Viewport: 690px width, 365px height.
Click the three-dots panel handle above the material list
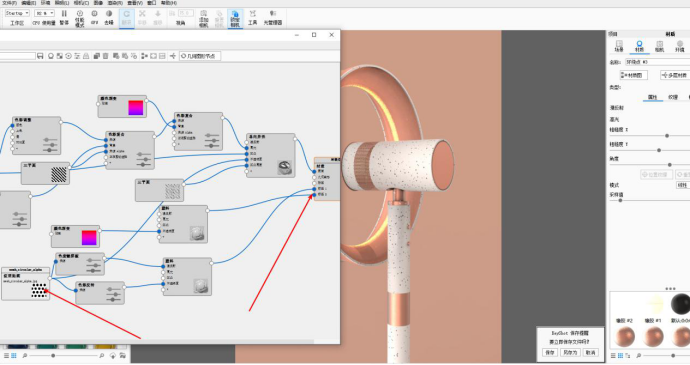pyautogui.click(x=670, y=288)
